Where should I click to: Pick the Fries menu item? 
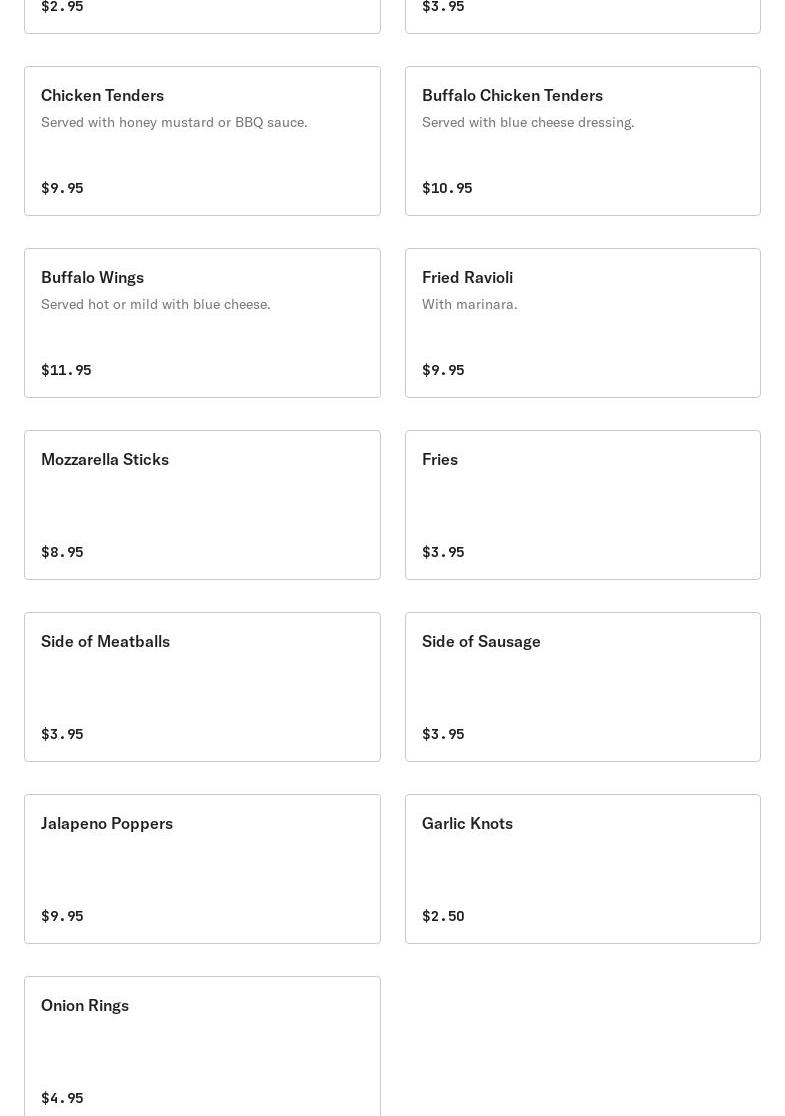pyautogui.click(x=440, y=459)
